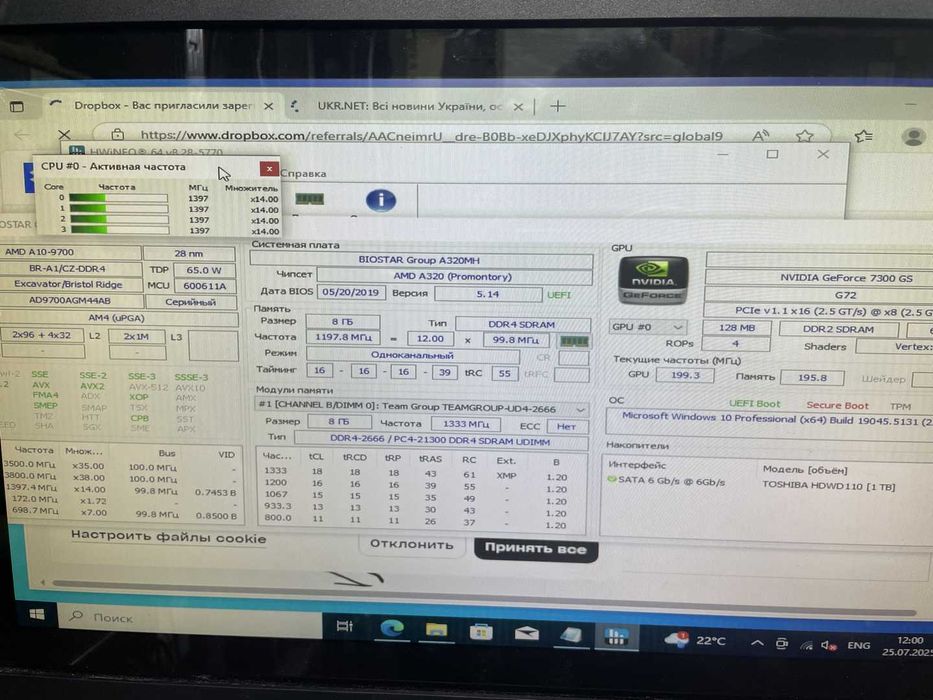The width and height of the screenshot is (933, 700).
Task: Open a new browser tab
Action: point(558,107)
